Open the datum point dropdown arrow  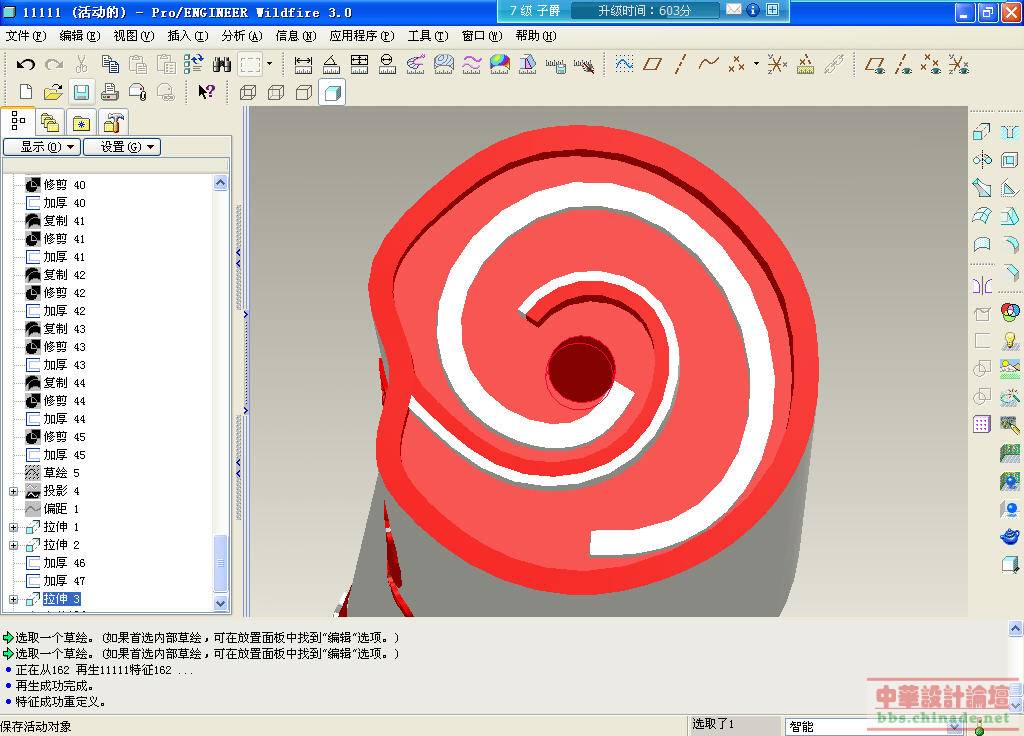[756, 64]
